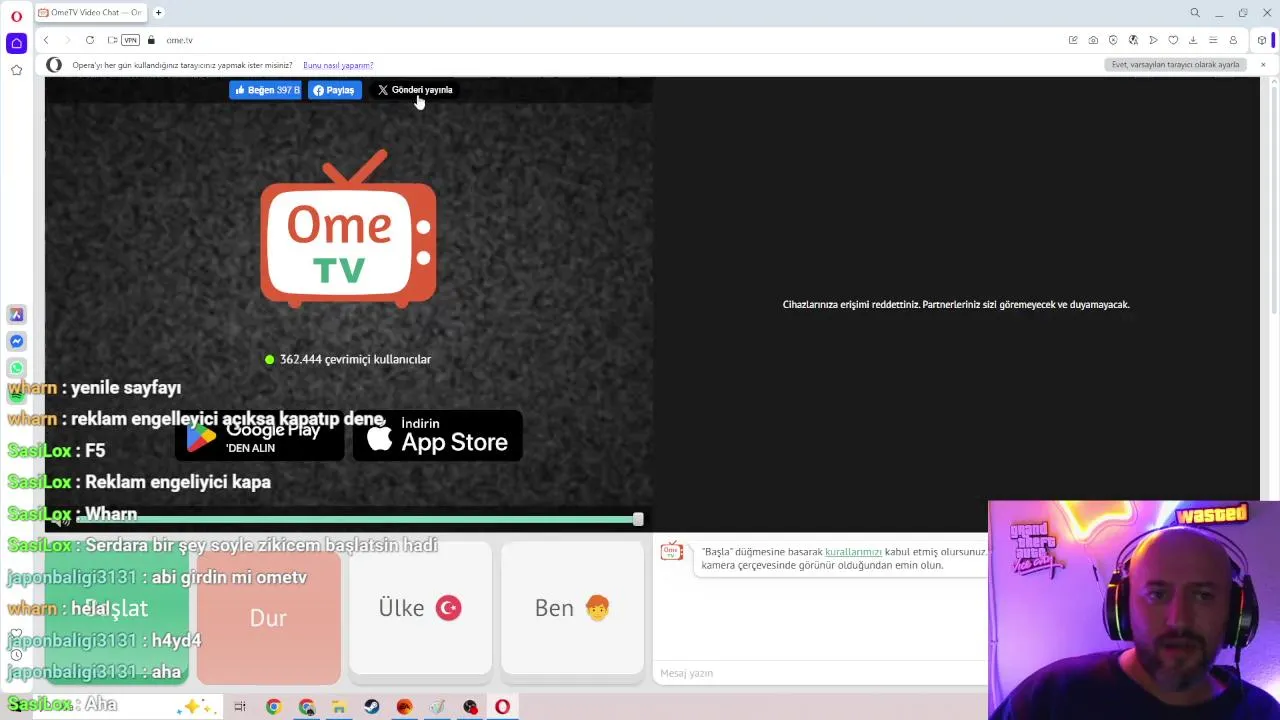Click the send arrow toolbar icon
Screen dimensions: 1280x720
1153,40
